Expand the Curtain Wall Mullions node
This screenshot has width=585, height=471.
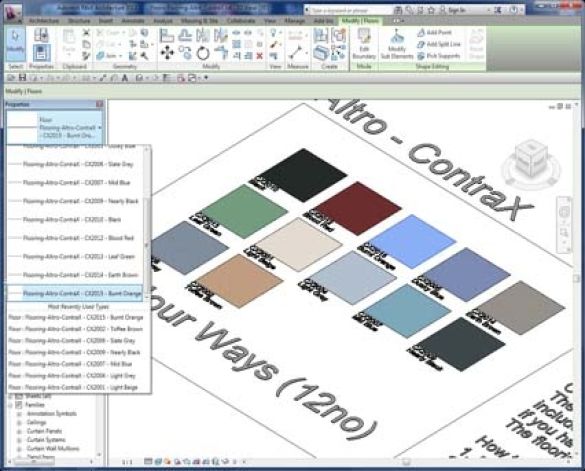coord(19,449)
